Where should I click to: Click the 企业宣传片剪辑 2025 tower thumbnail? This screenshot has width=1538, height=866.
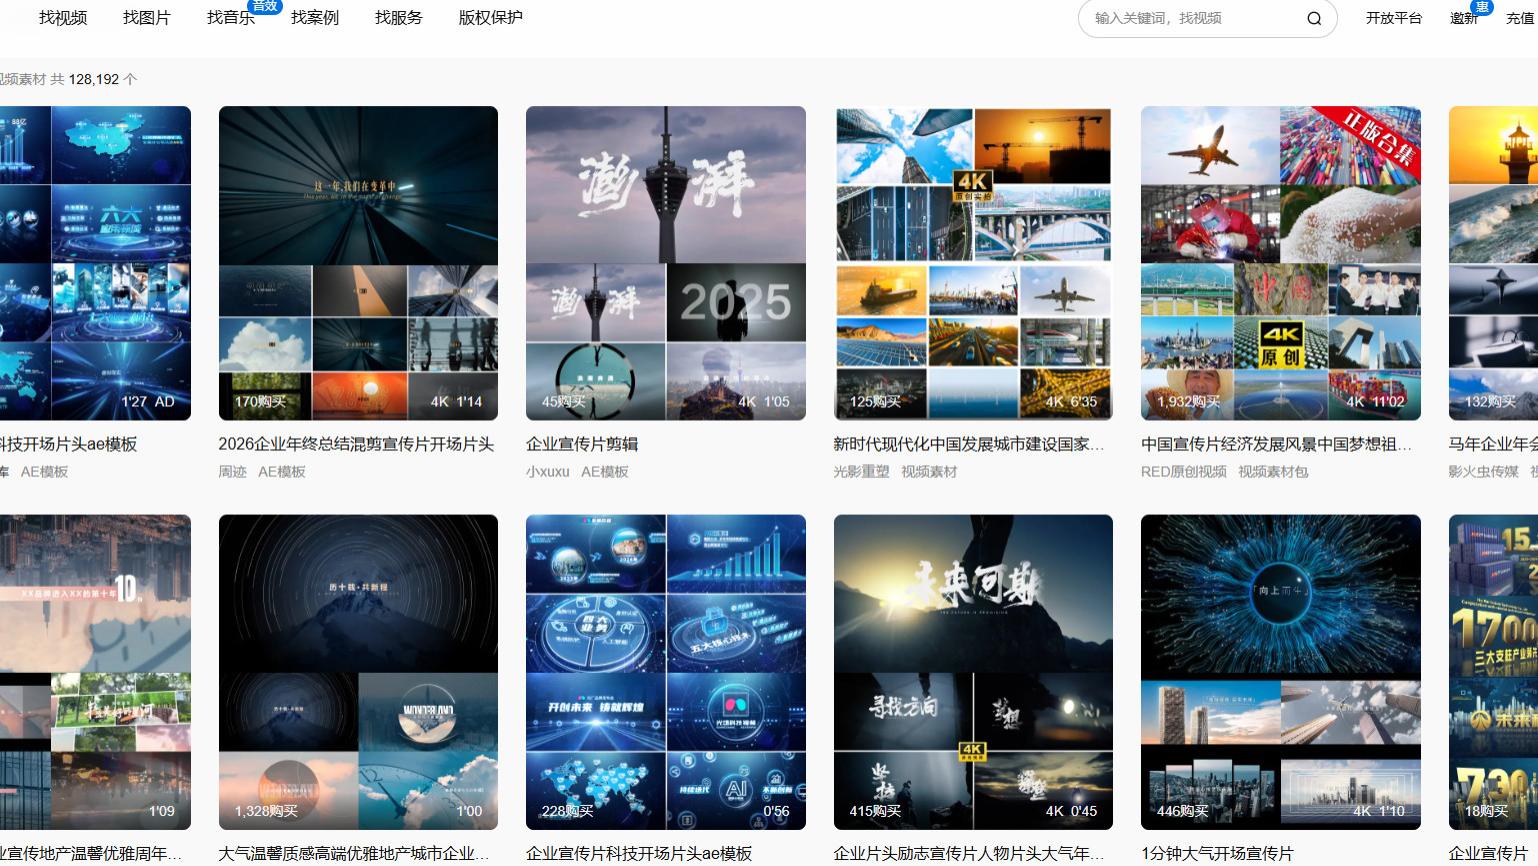665,263
